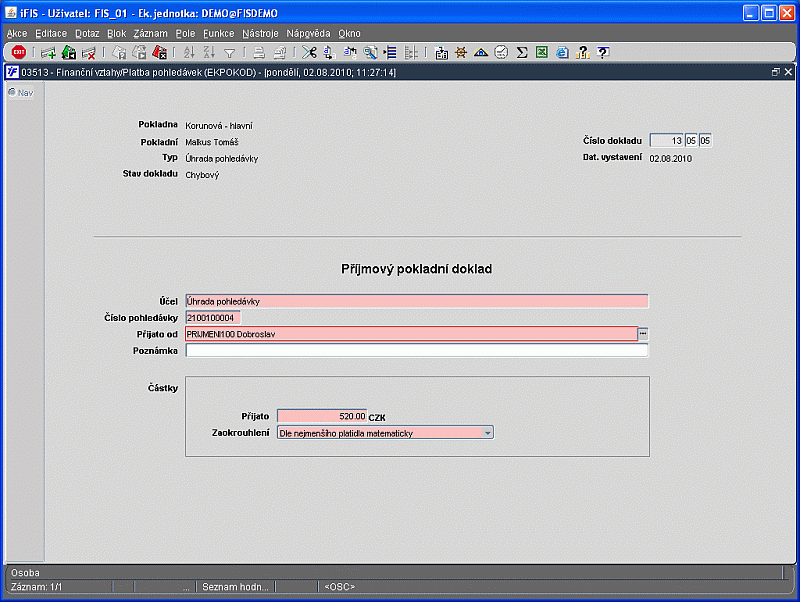Click the question mark help icon
800x602 pixels.
pyautogui.click(x=603, y=53)
